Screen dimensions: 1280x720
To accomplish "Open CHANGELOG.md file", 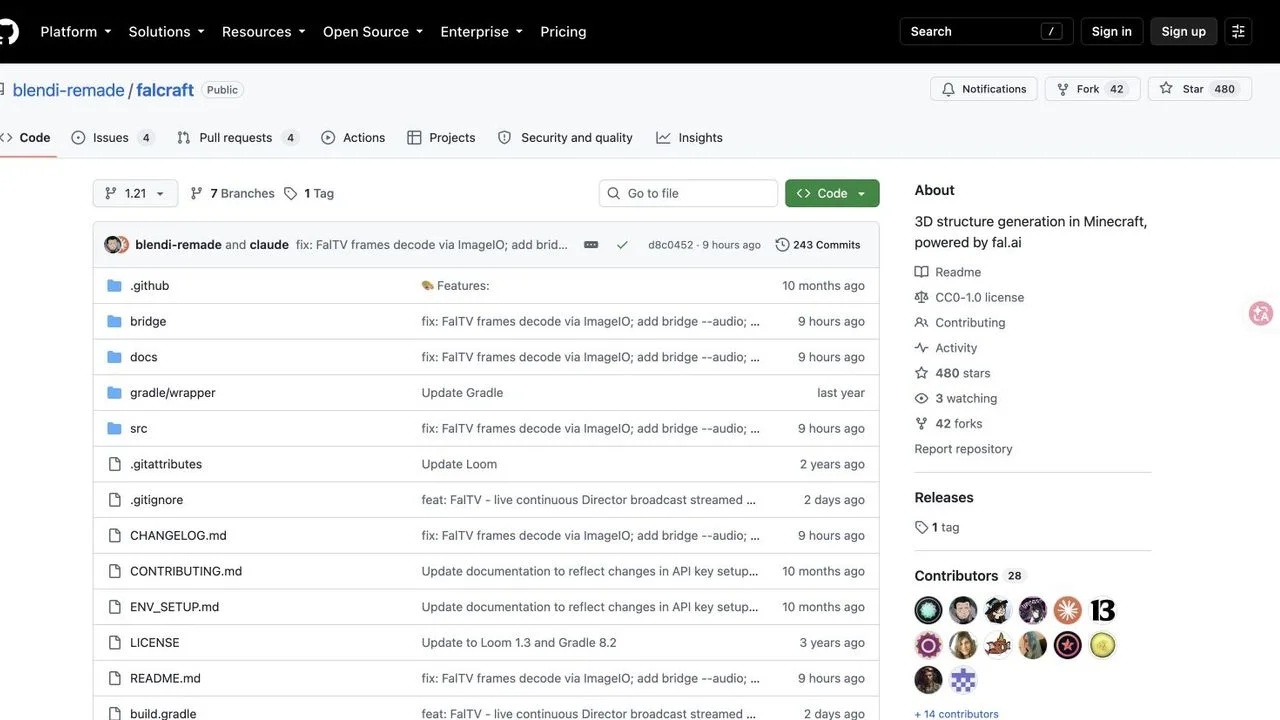I will [x=178, y=536].
